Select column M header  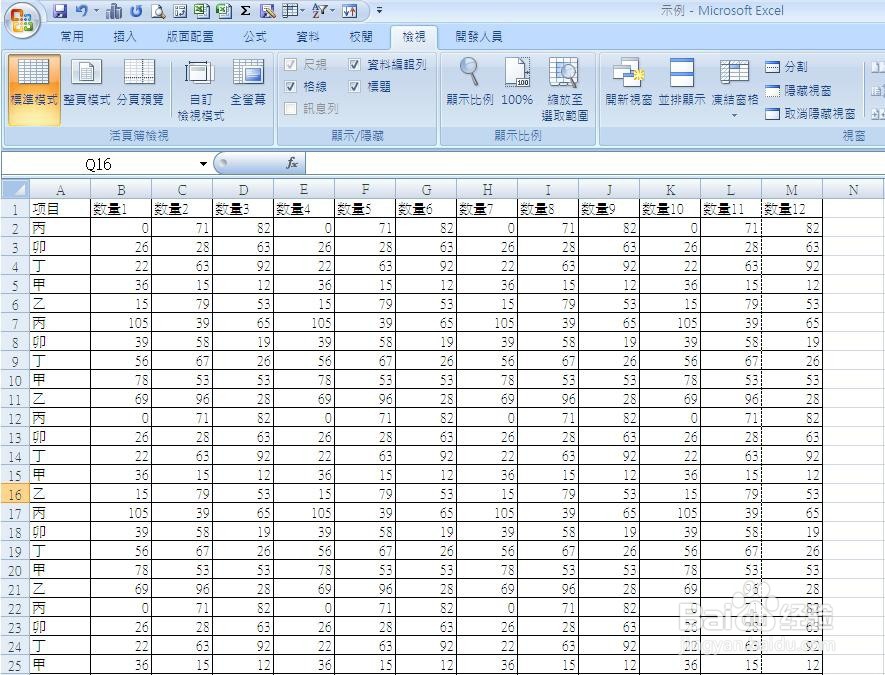pos(792,190)
